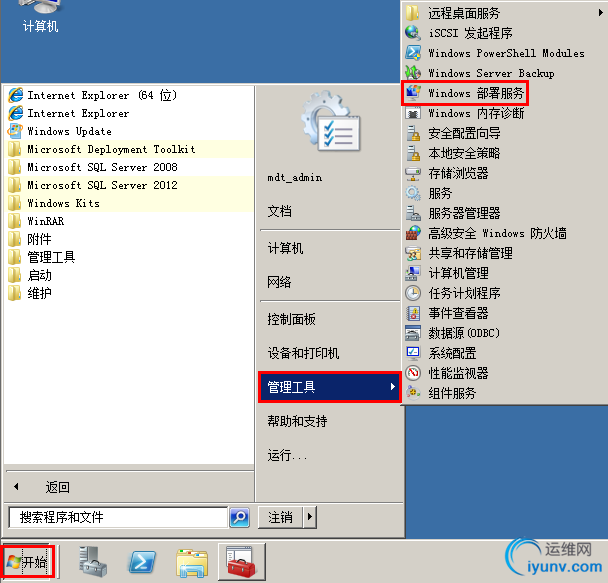
Task: Open Windows Server Backup
Action: (480, 73)
